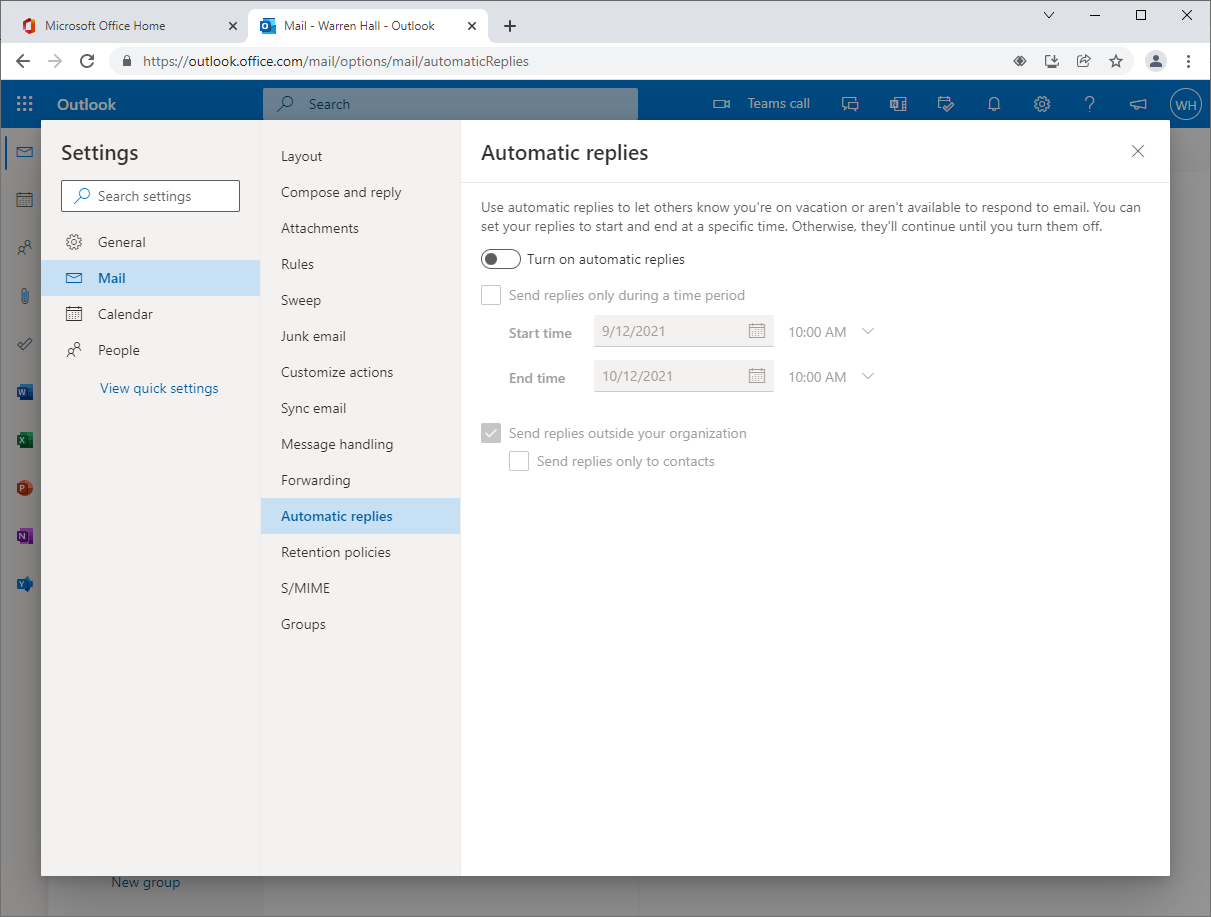Image resolution: width=1211 pixels, height=917 pixels.
Task: Open the People app icon
Action: point(24,248)
